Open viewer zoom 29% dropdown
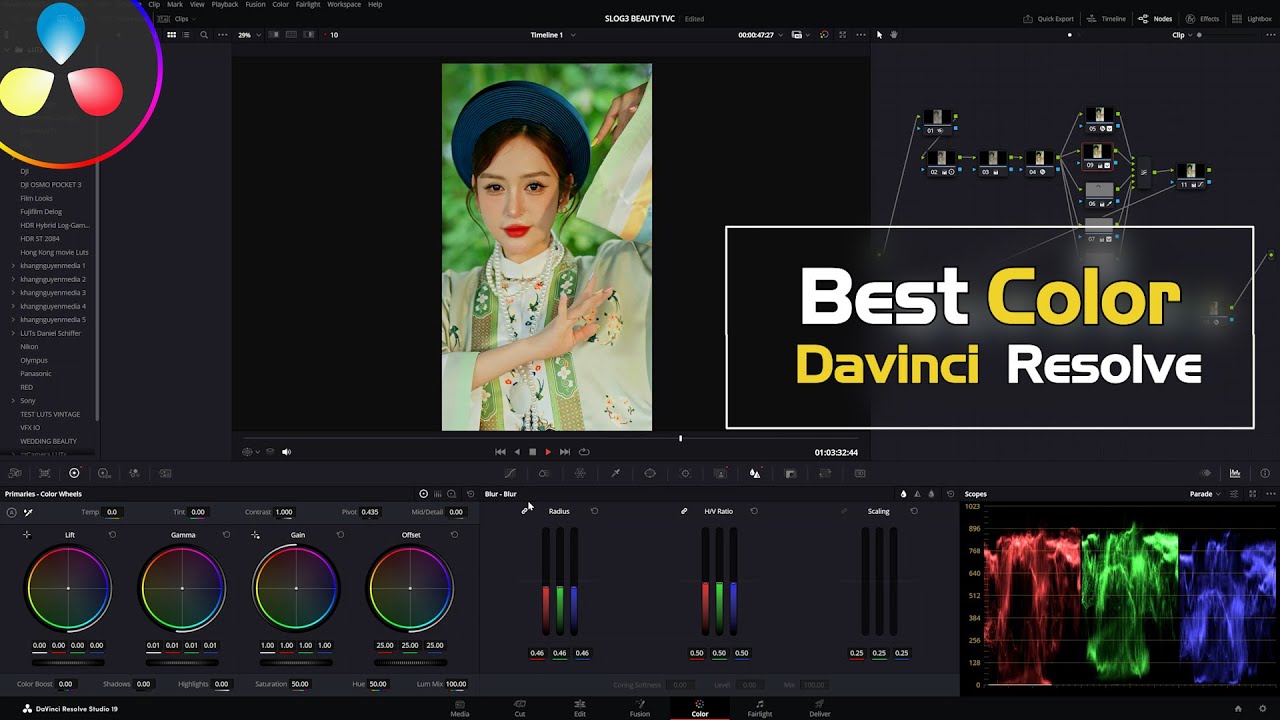Image resolution: width=1280 pixels, height=720 pixels. coord(249,35)
